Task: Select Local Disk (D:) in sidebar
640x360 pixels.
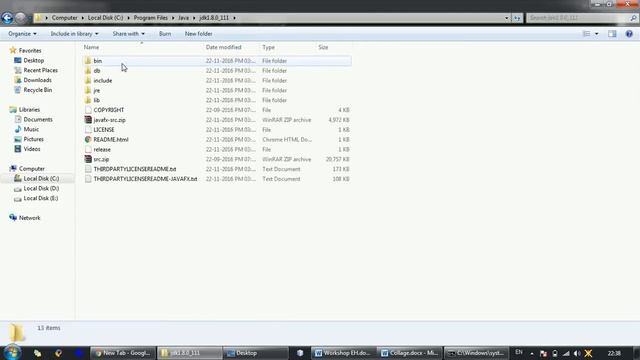Action: (41, 188)
